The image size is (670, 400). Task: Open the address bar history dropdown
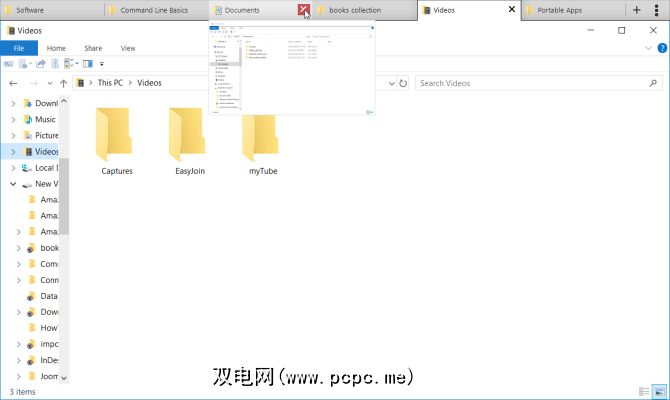(x=391, y=83)
